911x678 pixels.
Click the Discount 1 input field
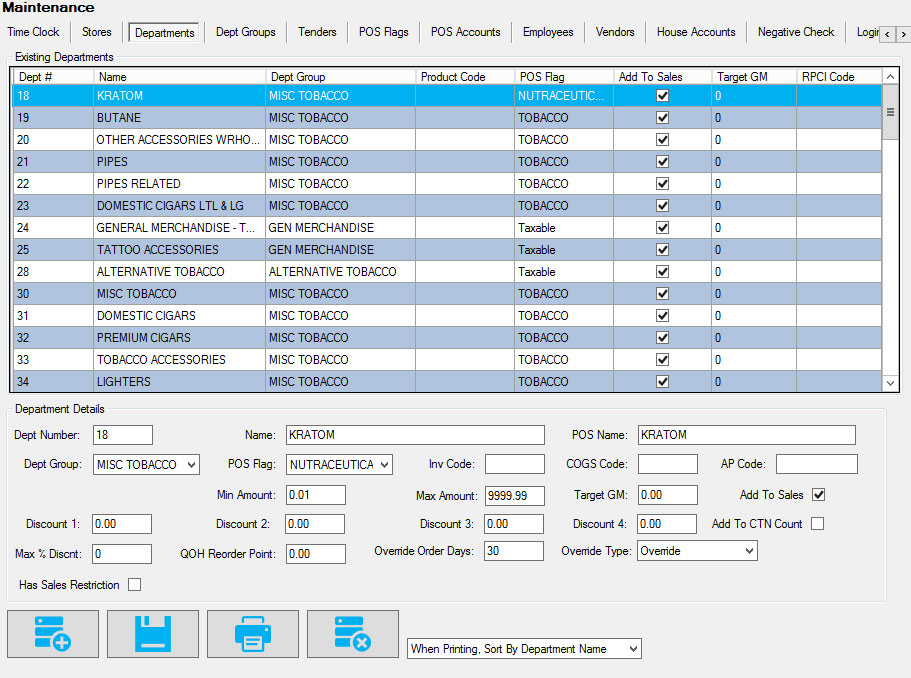[x=122, y=524]
